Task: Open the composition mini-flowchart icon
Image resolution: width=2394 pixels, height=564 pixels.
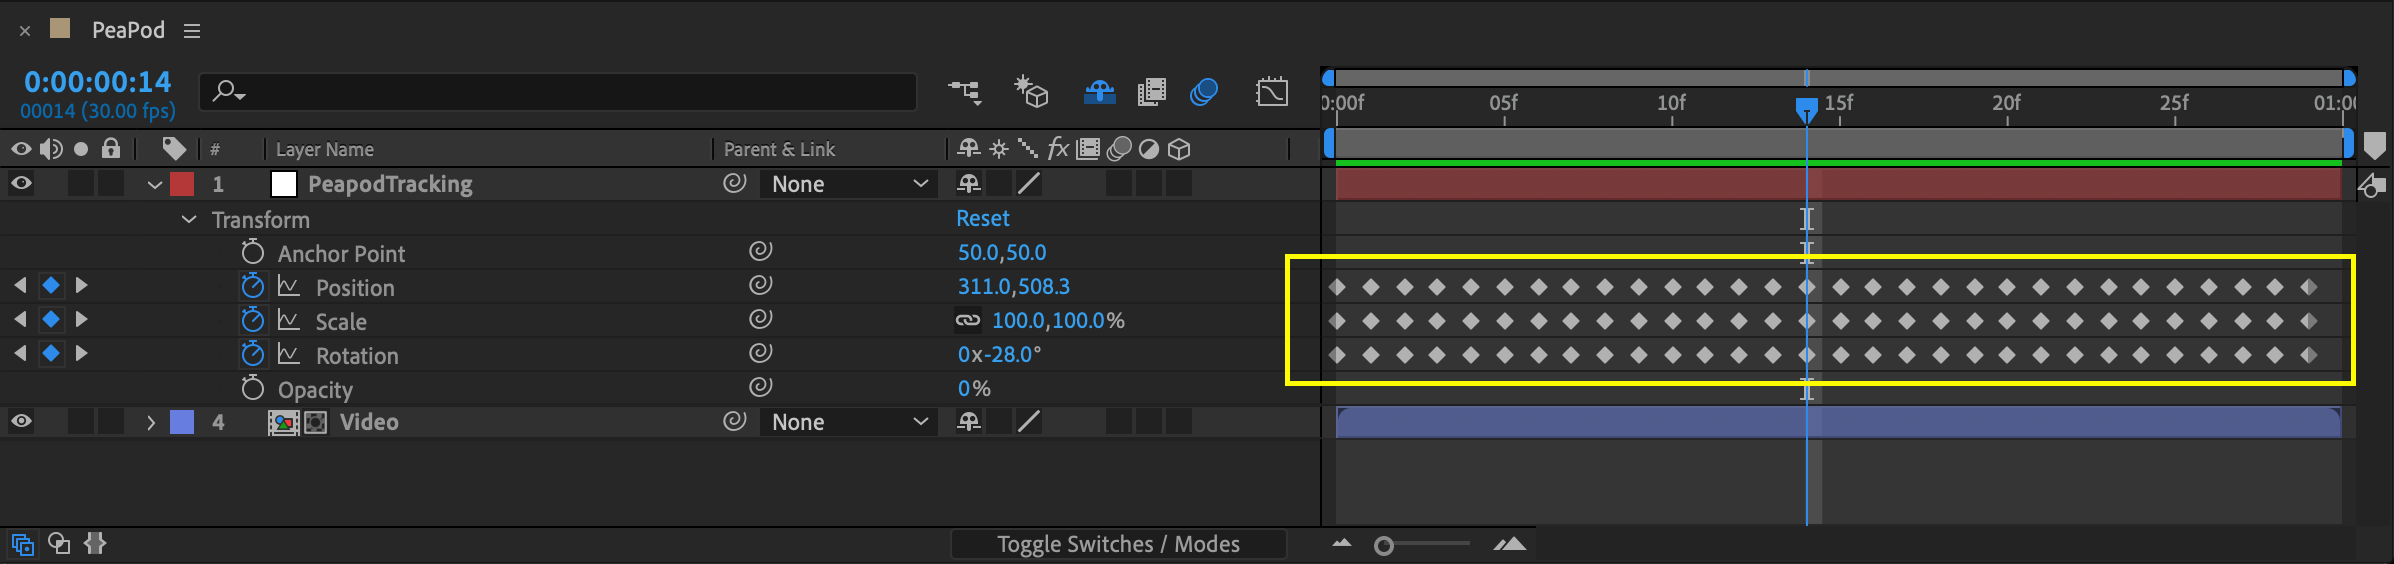Action: [x=964, y=93]
